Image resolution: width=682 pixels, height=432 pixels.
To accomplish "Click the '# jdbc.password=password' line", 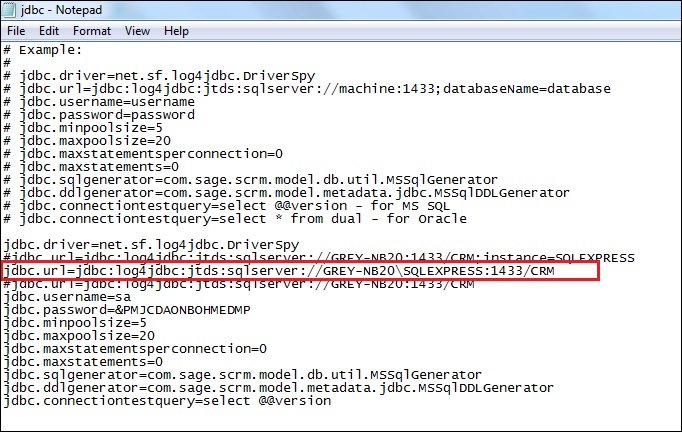I will (99, 115).
